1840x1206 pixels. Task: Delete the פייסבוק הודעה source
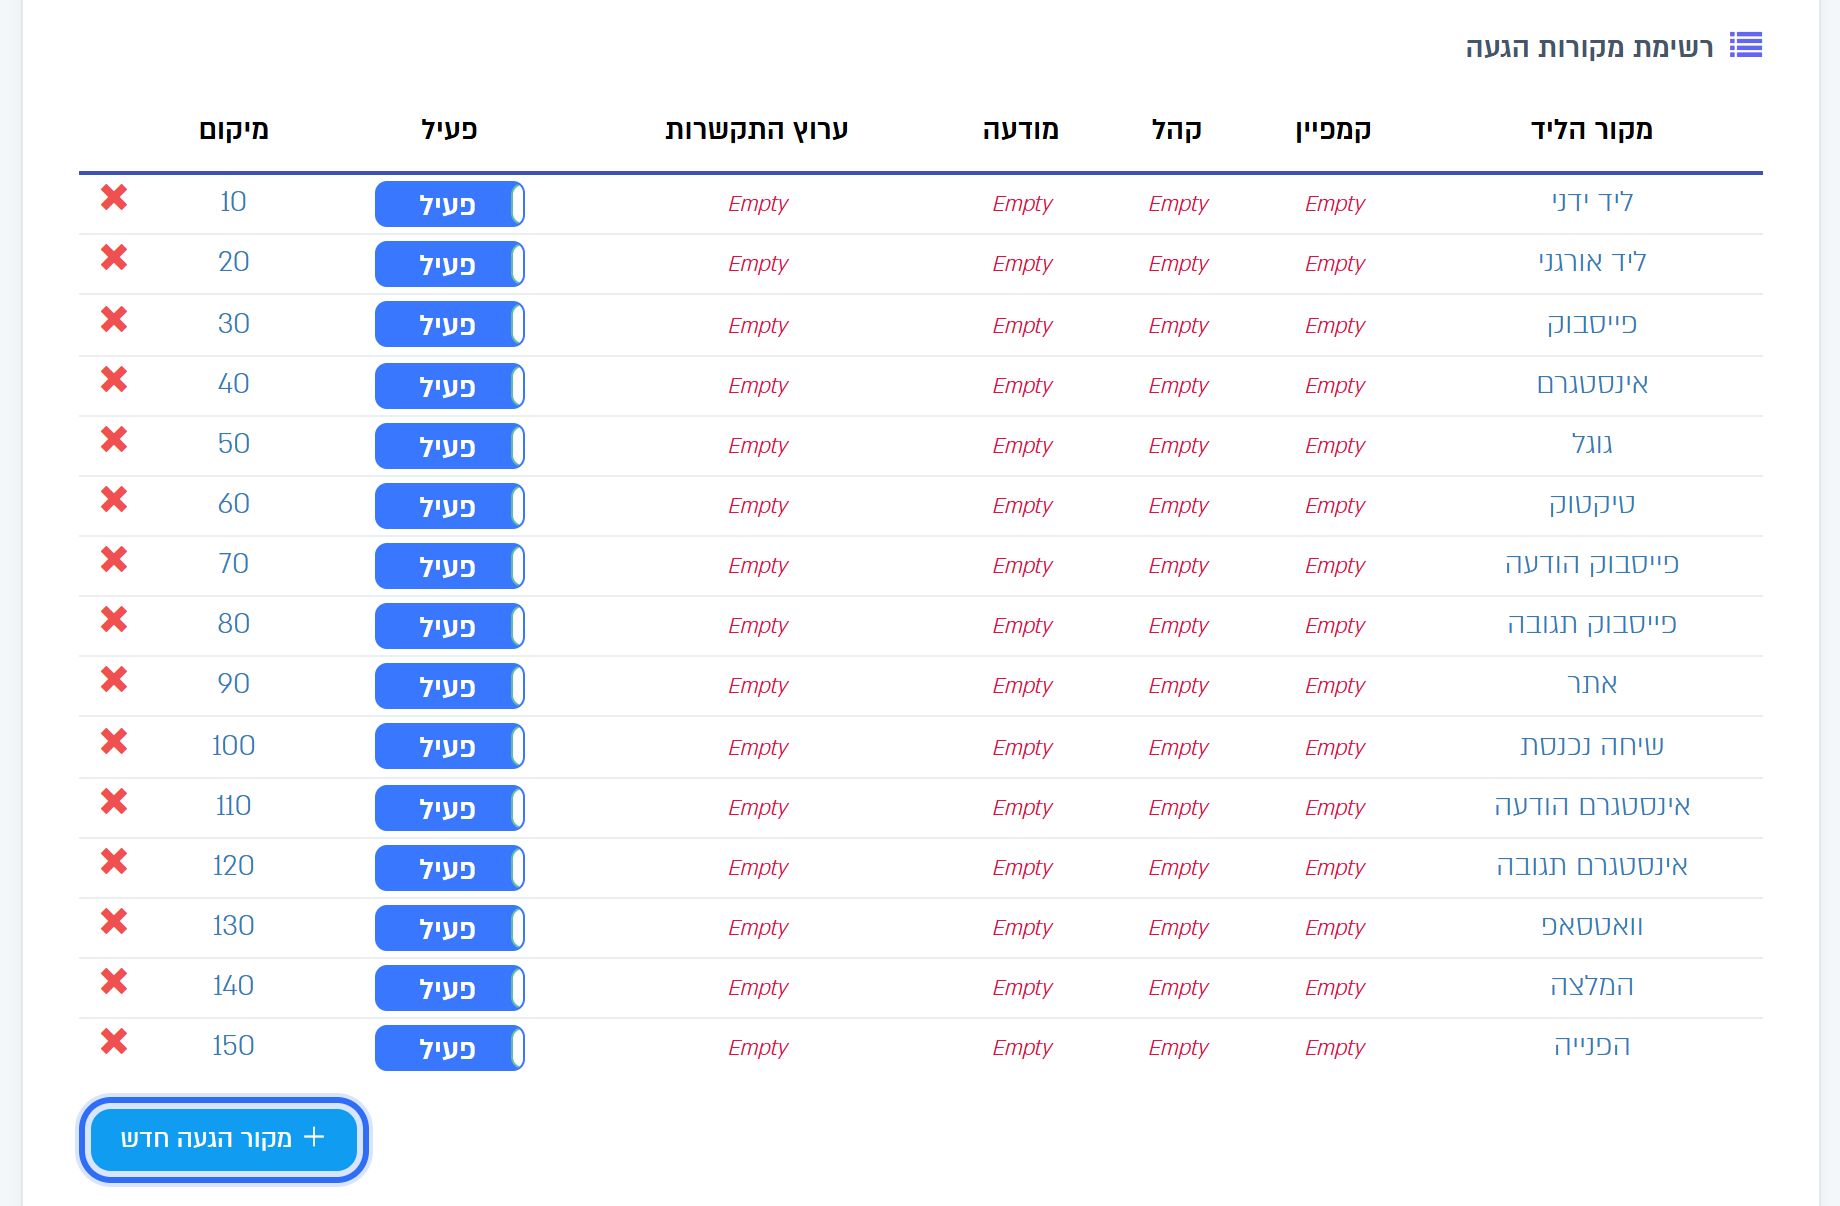[114, 560]
